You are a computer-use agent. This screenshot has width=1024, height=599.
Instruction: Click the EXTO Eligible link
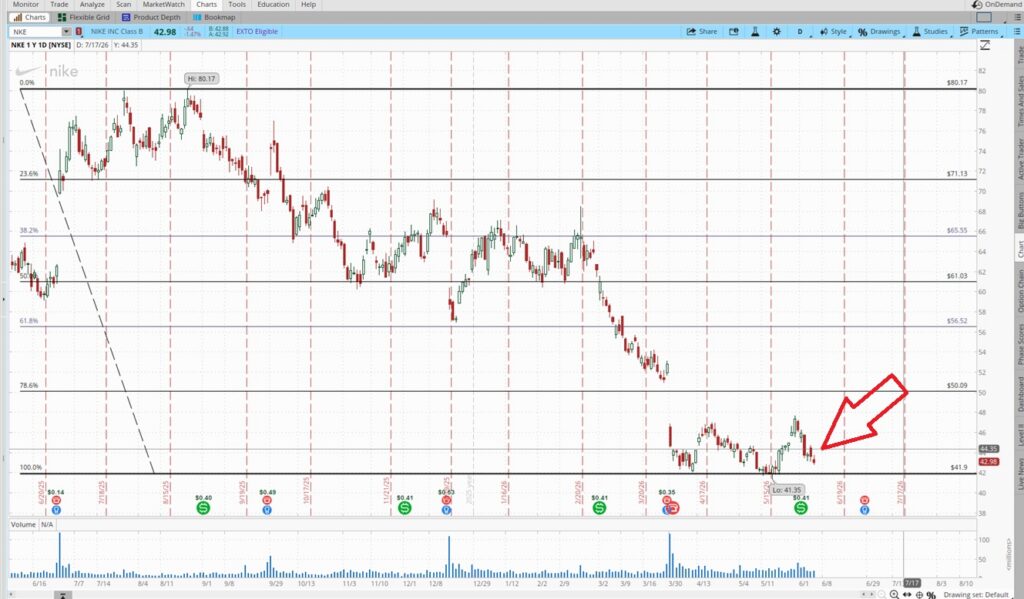[x=257, y=31]
